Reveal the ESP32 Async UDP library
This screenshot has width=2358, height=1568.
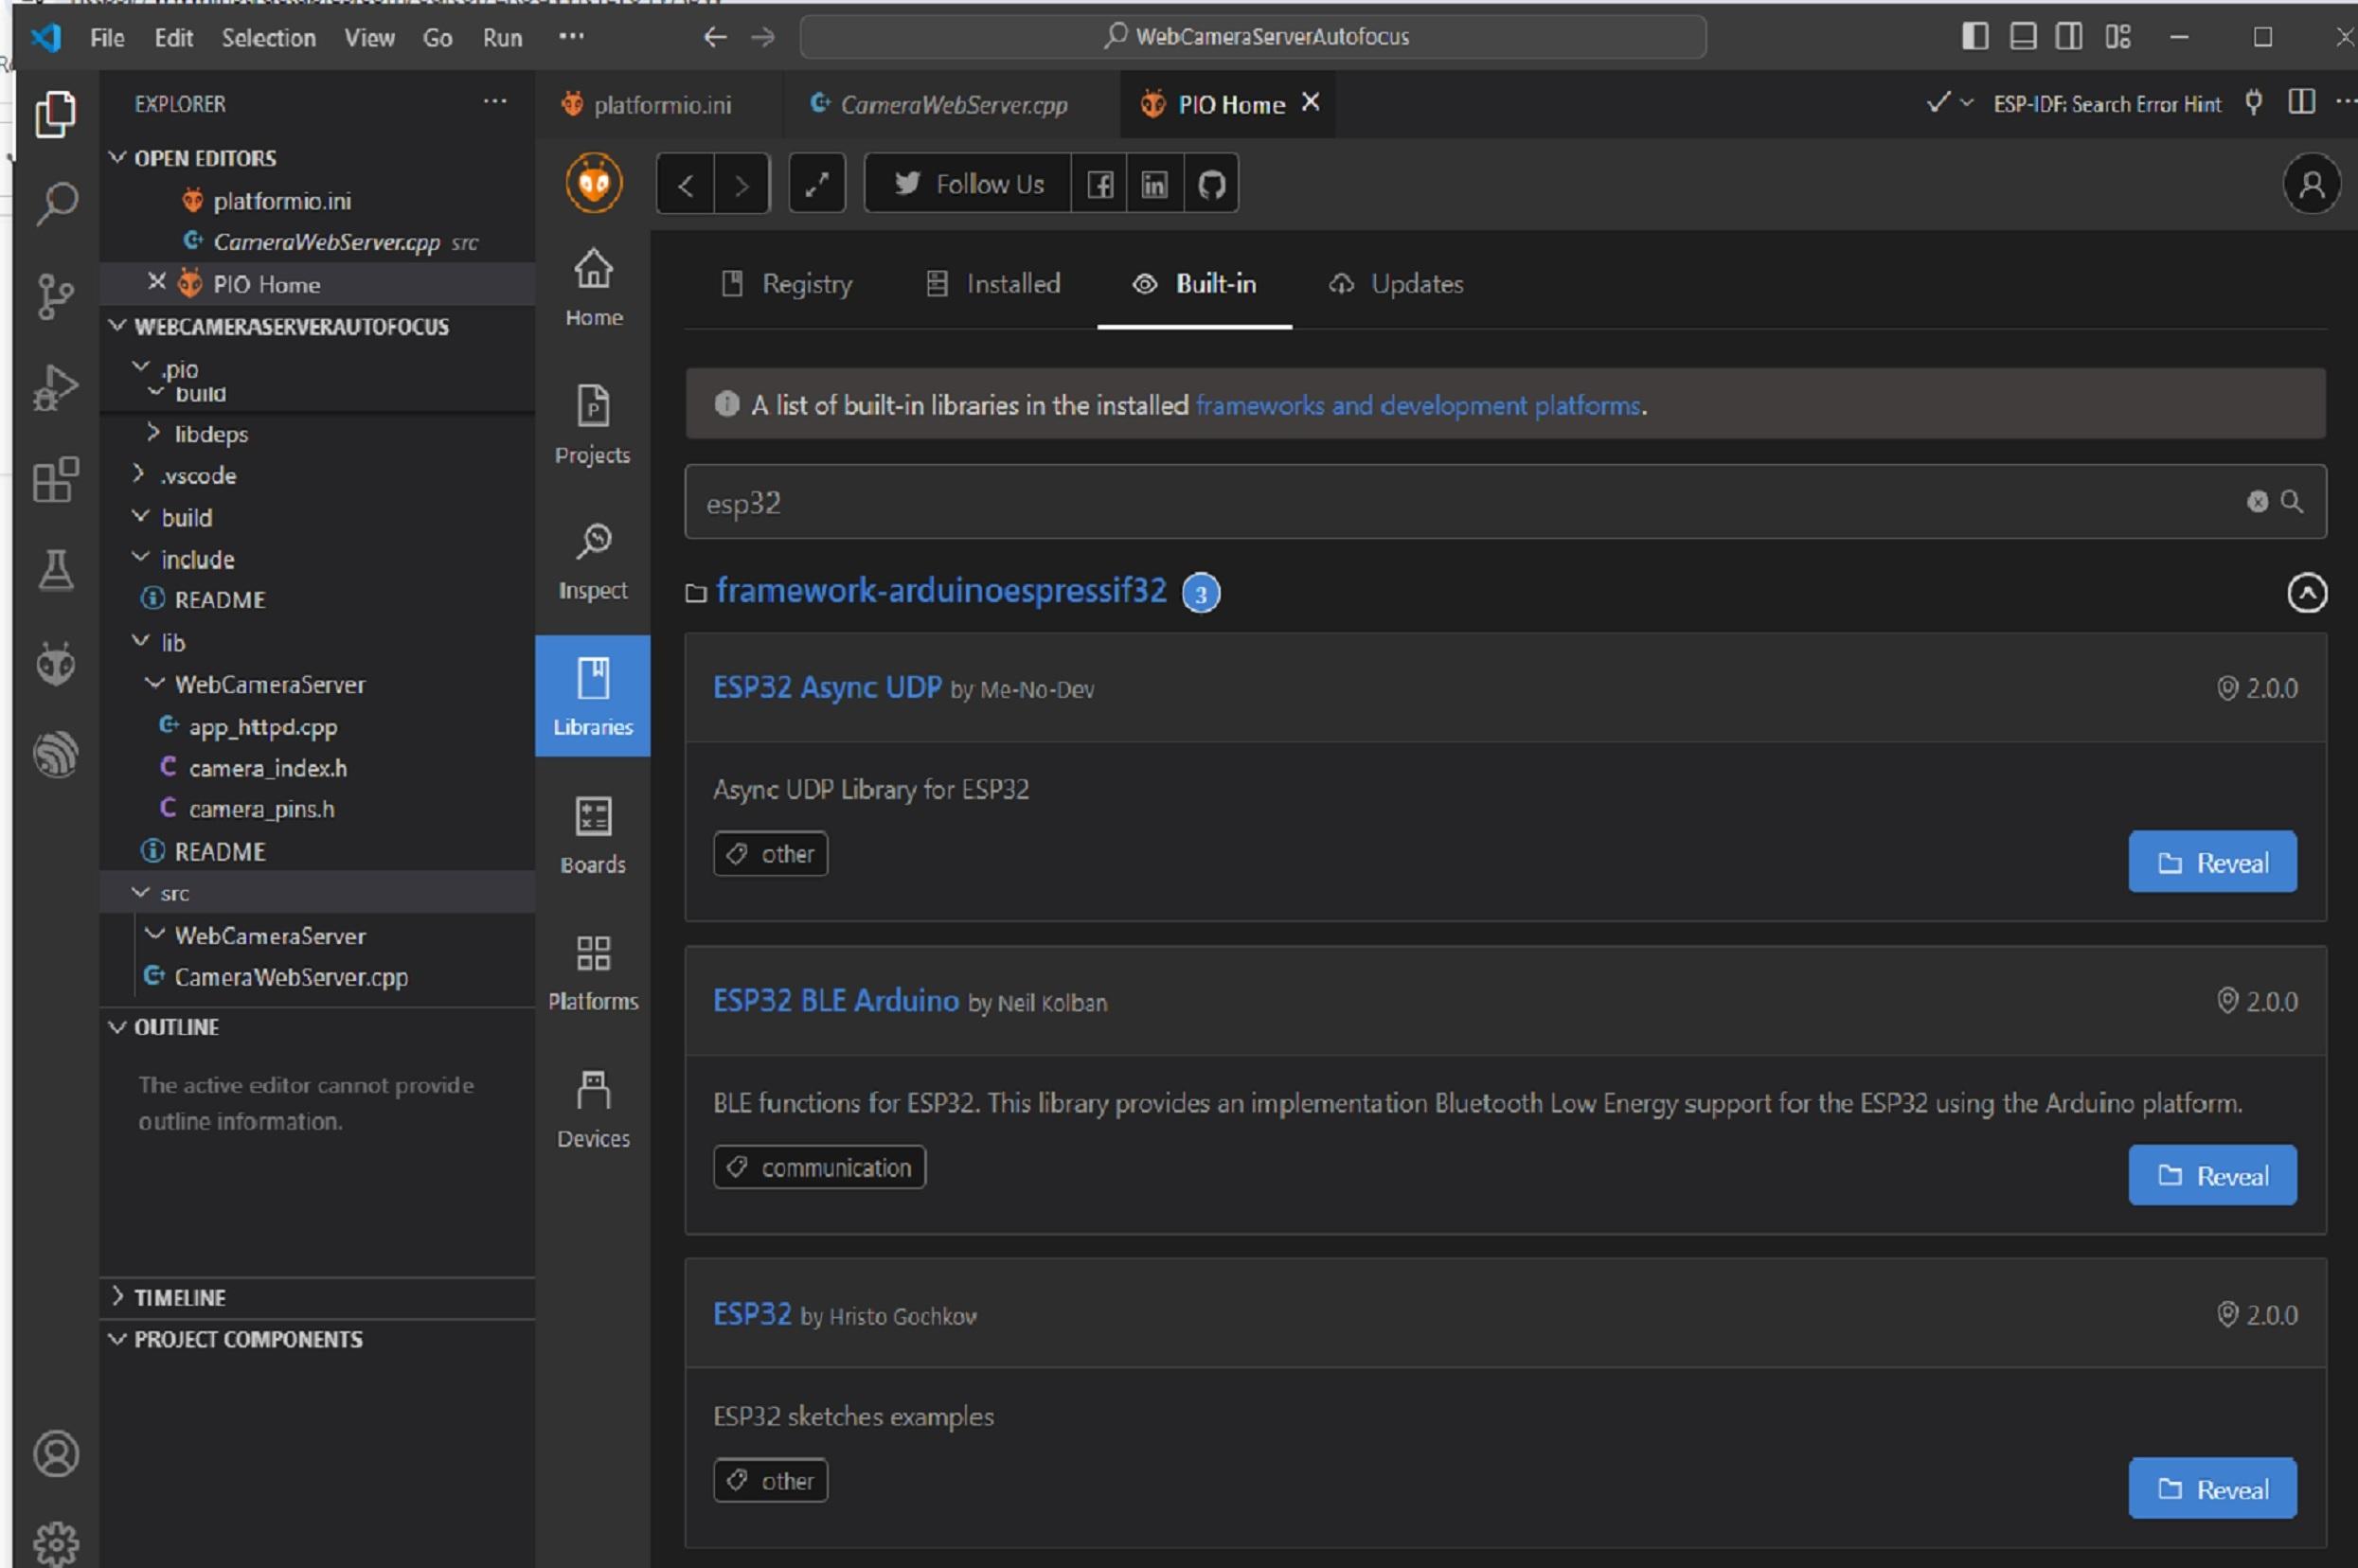[2212, 862]
